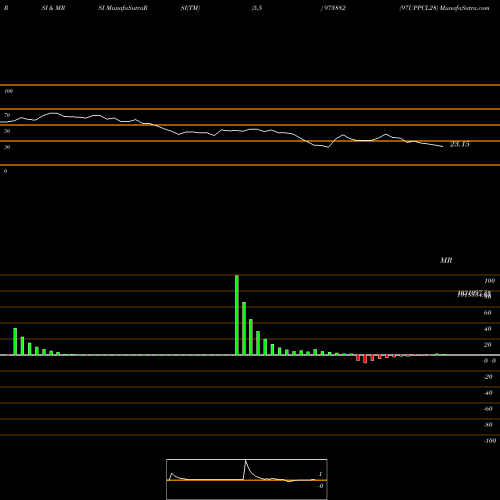The height and width of the screenshot is (500, 500).
Task: Click the RSI axis label 50
Action: click(x=7, y=131)
